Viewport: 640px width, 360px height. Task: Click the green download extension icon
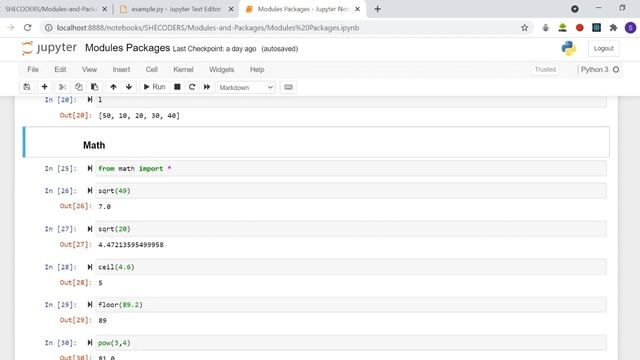(x=562, y=28)
